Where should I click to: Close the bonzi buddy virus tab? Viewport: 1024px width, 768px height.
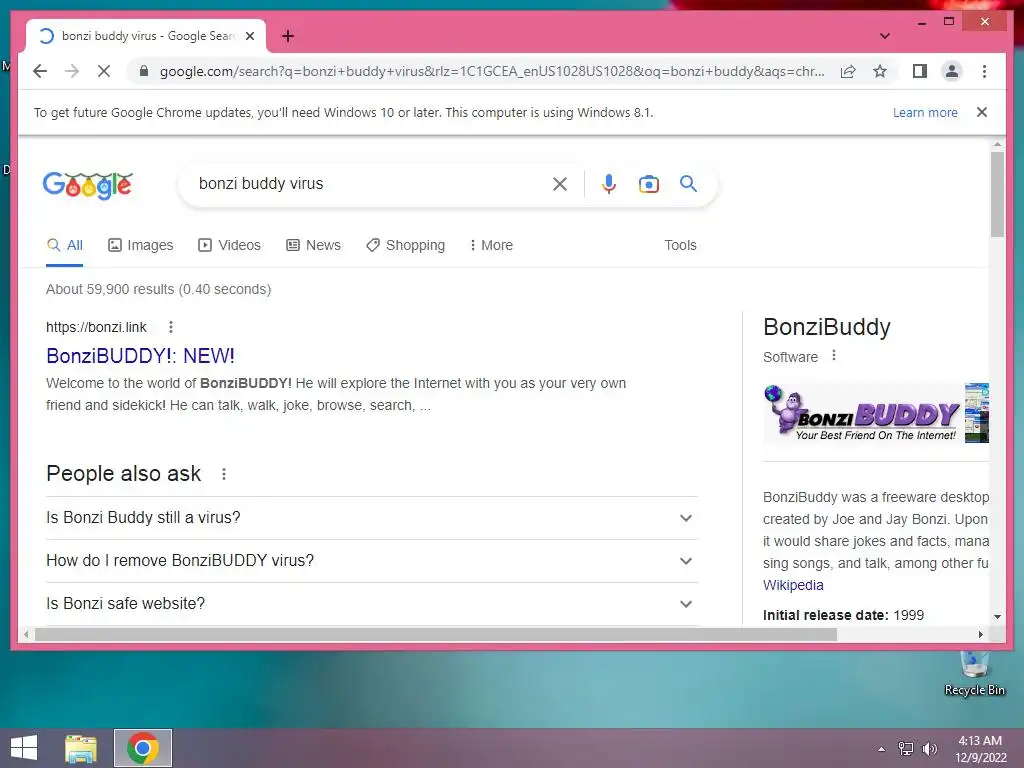249,36
